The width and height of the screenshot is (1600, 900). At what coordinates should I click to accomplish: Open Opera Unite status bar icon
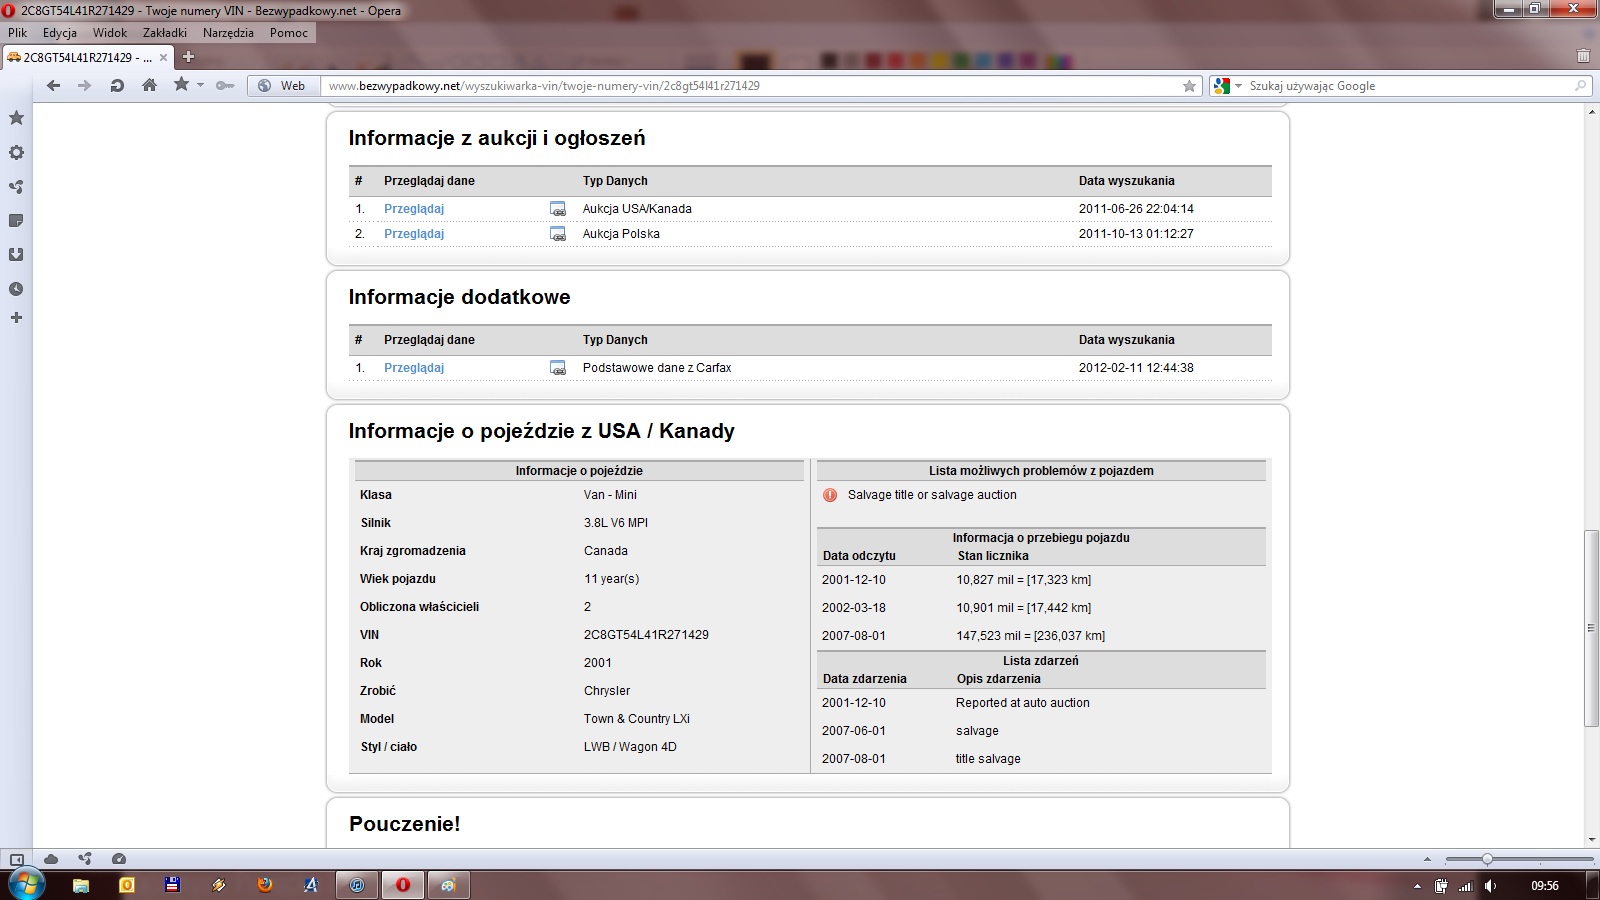(x=85, y=859)
